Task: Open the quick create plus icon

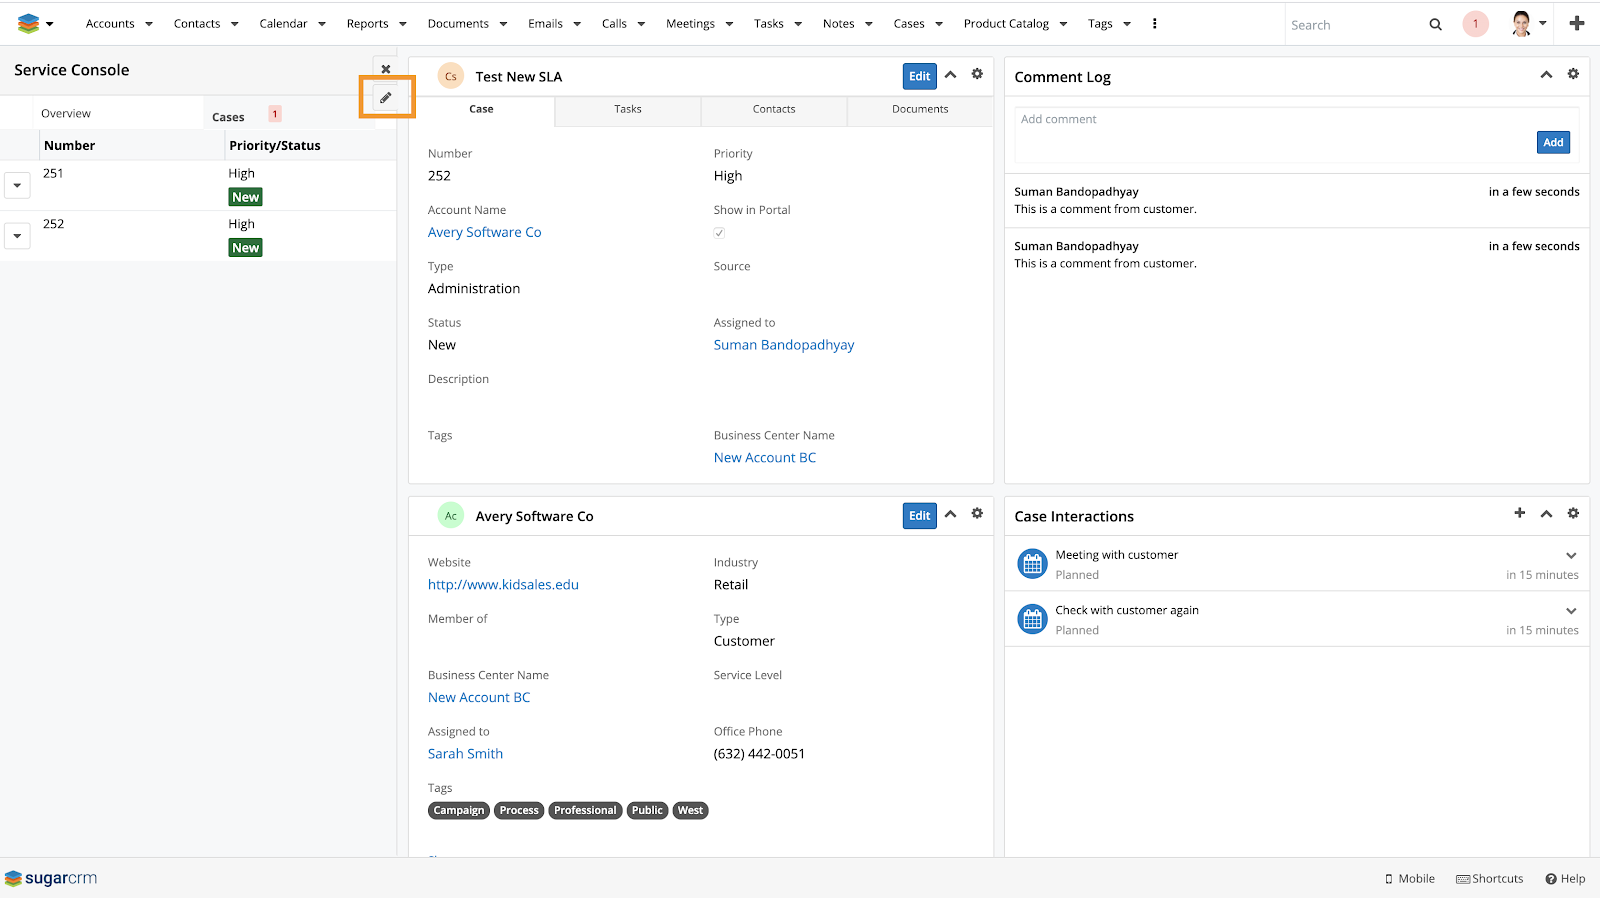Action: (1577, 23)
